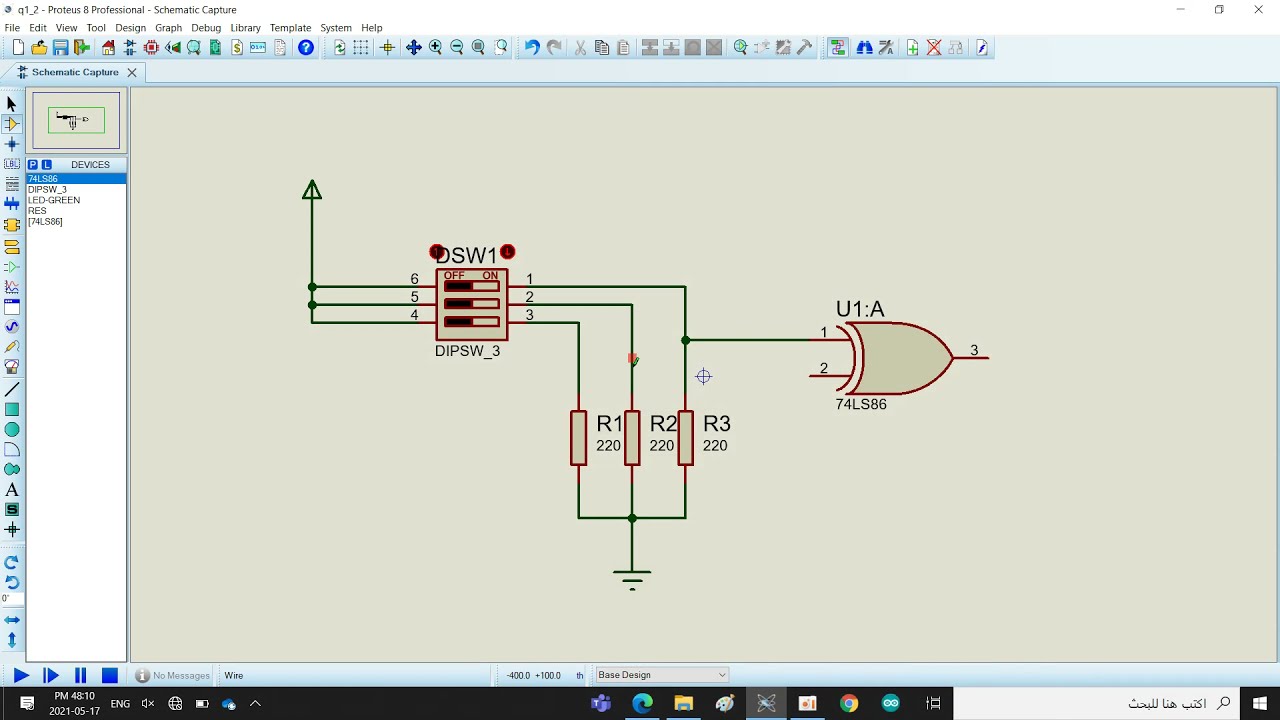Step the simulation by one frame
Image resolution: width=1280 pixels, height=720 pixels.
[x=51, y=676]
